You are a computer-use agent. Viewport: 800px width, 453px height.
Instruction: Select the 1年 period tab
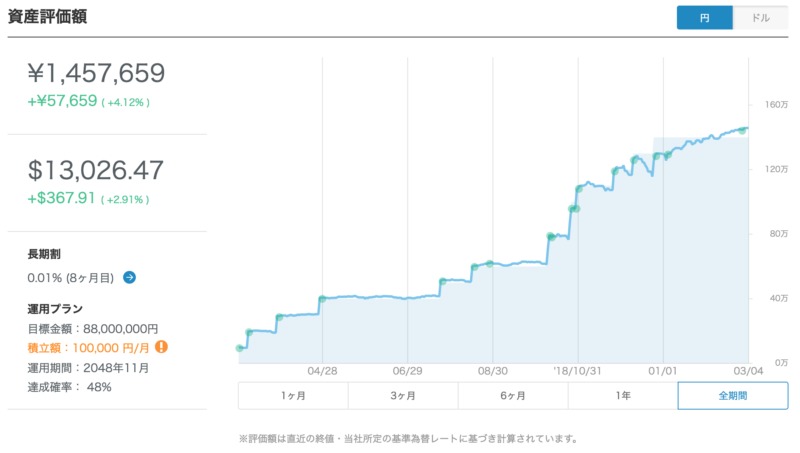(x=623, y=396)
